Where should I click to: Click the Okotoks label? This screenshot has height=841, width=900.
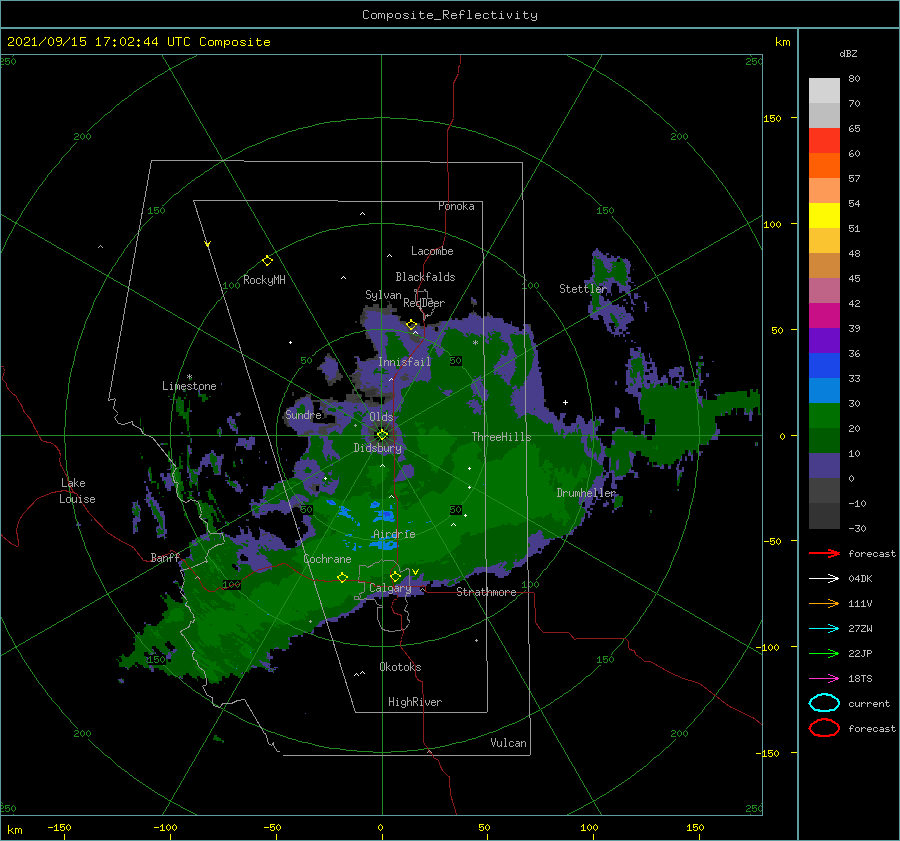[401, 666]
